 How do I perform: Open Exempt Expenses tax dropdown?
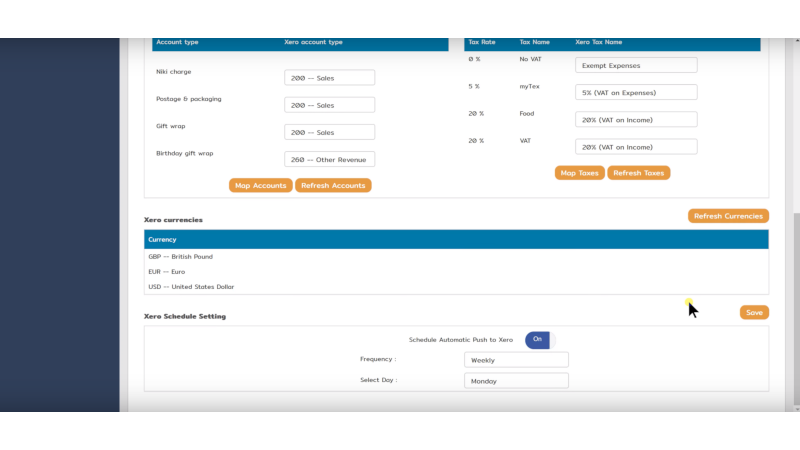pyautogui.click(x=636, y=65)
